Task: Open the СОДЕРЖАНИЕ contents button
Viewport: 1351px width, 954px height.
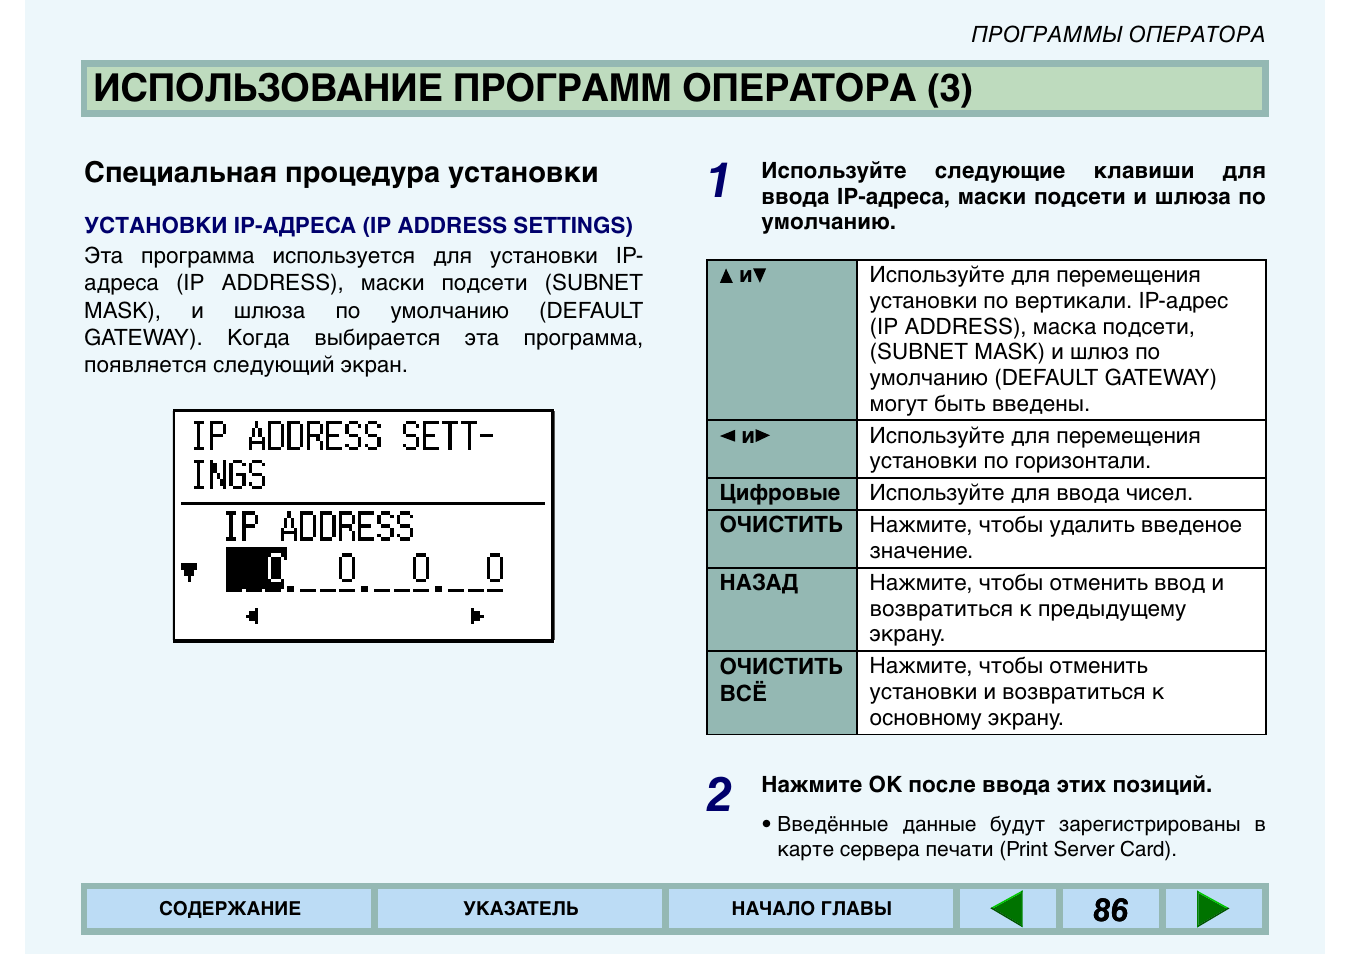Action: pos(230,909)
